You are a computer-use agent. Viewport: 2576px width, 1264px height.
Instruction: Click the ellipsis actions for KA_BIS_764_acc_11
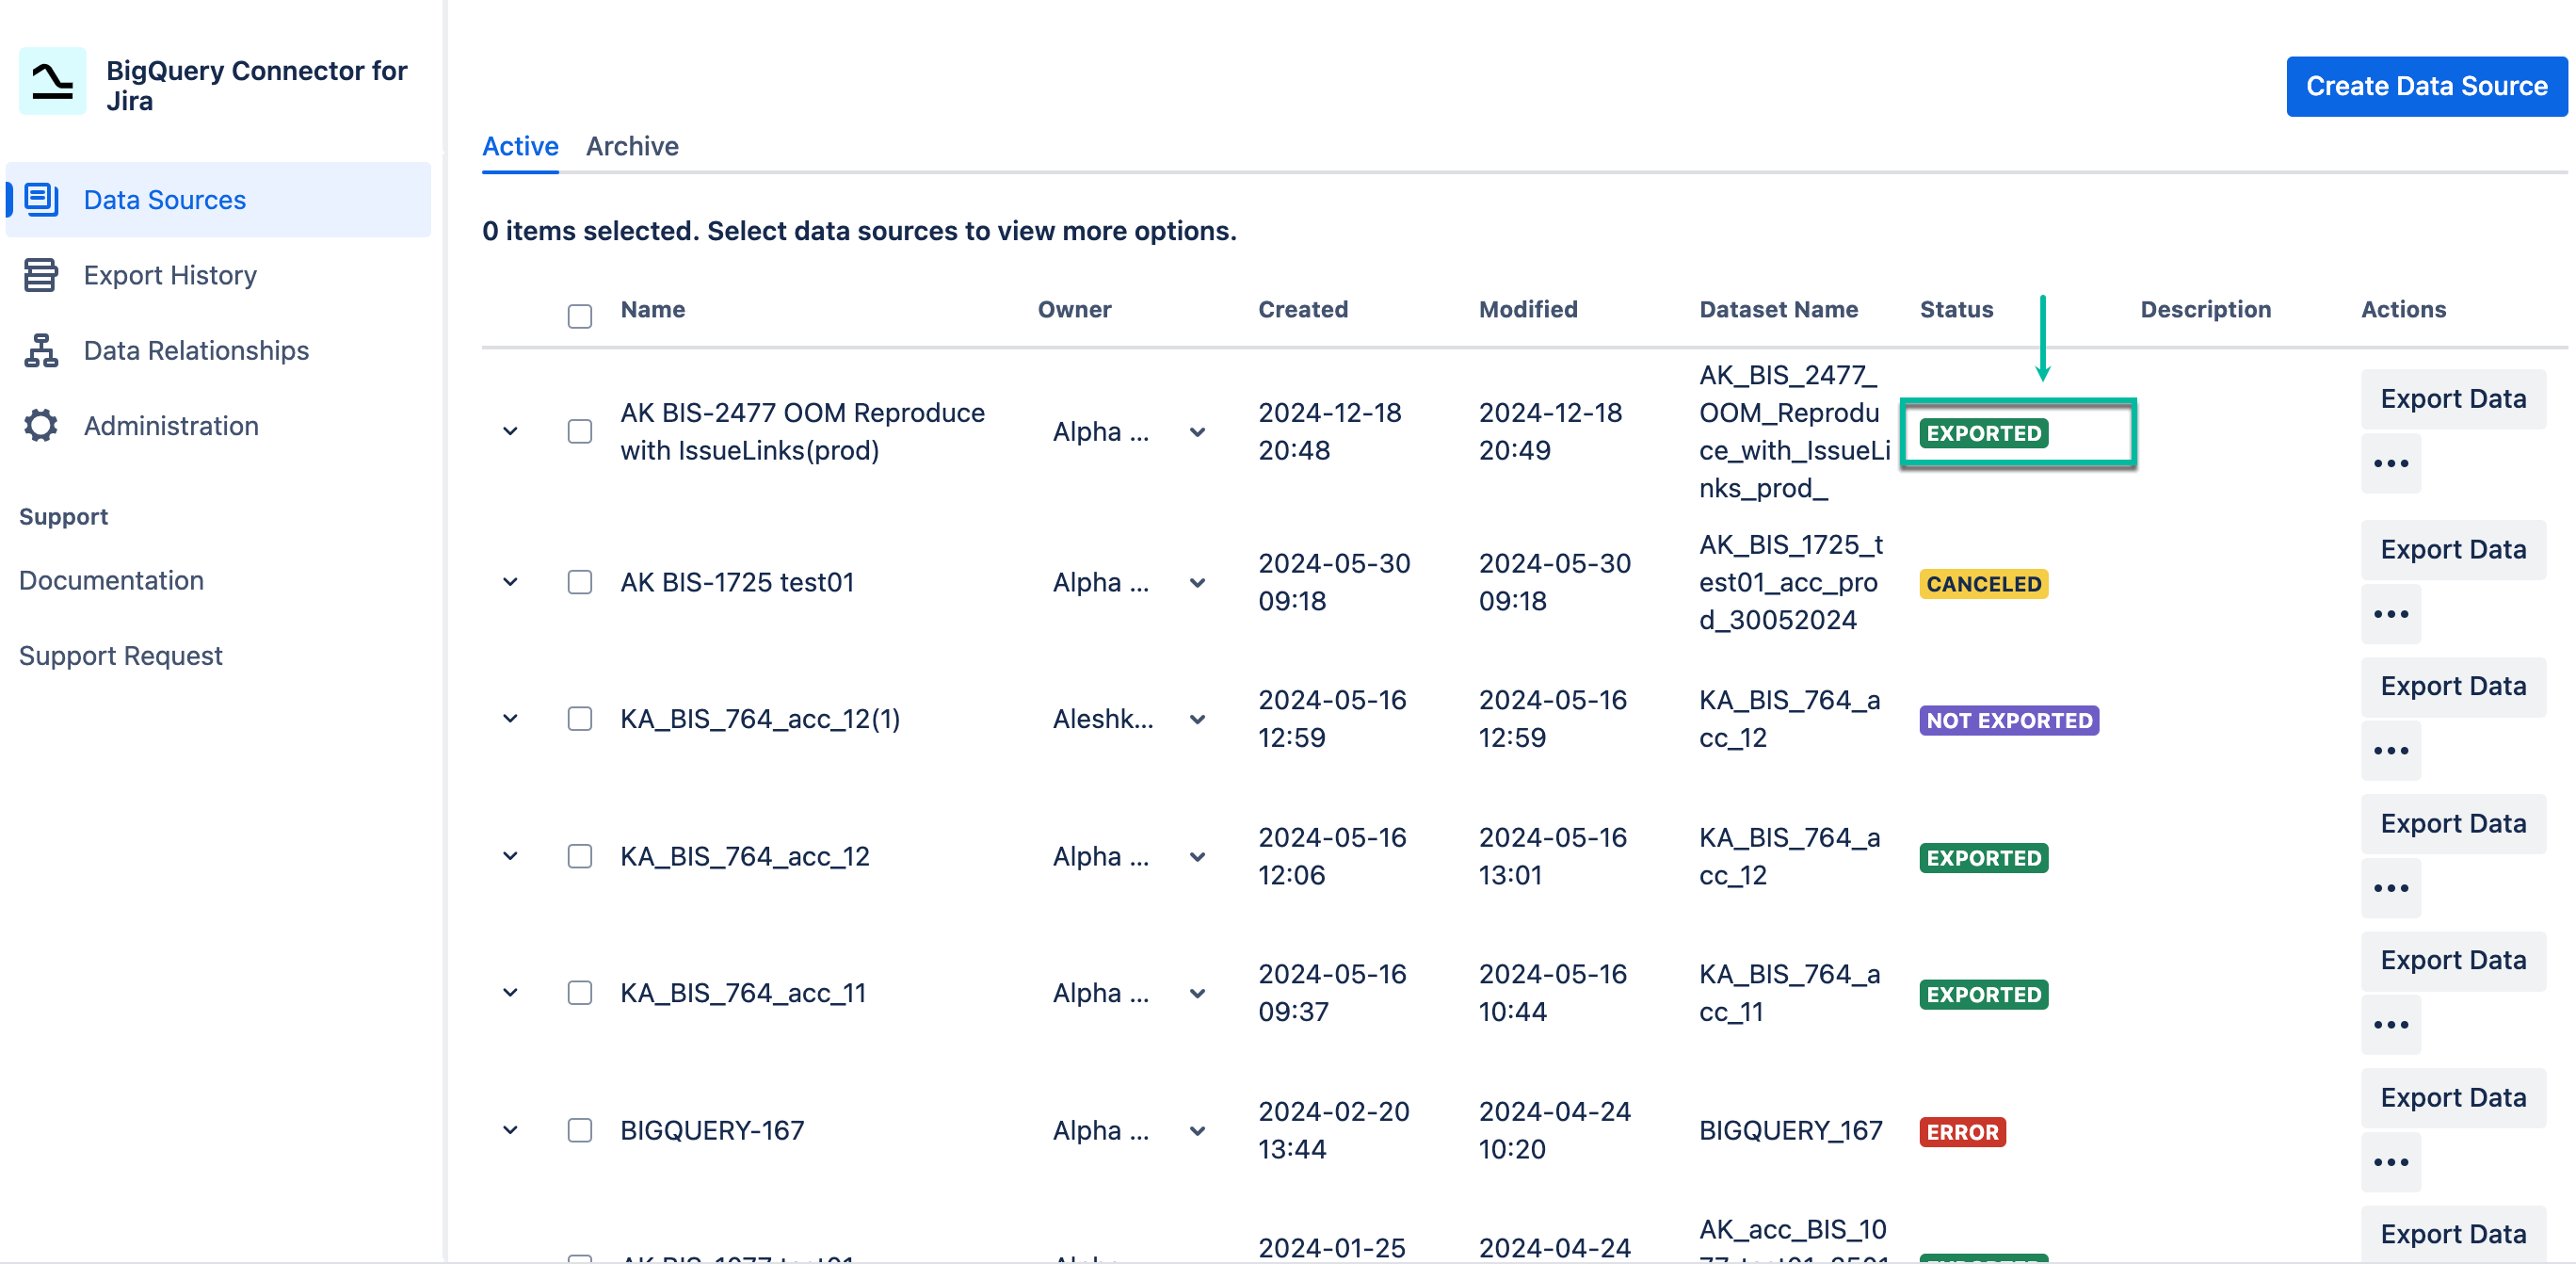click(2391, 1024)
